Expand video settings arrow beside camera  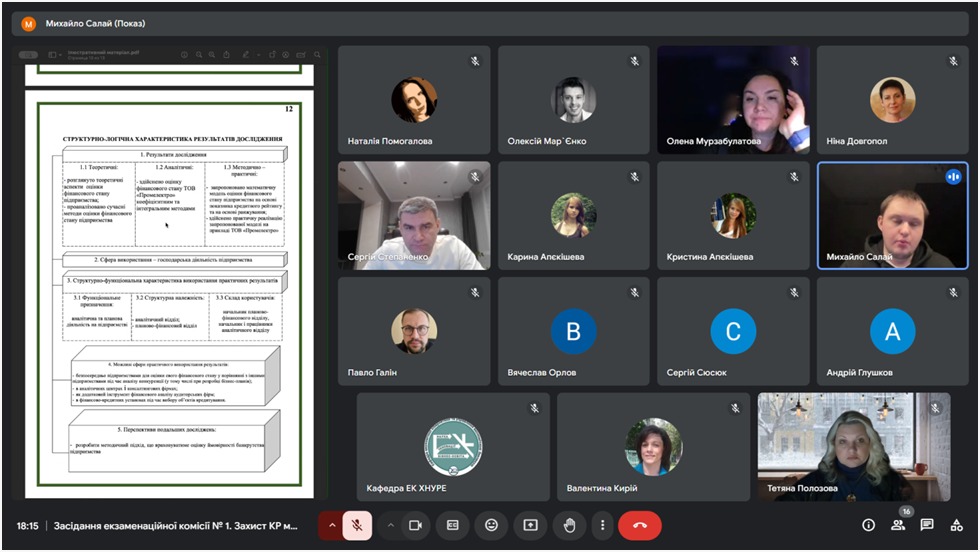tap(390, 525)
